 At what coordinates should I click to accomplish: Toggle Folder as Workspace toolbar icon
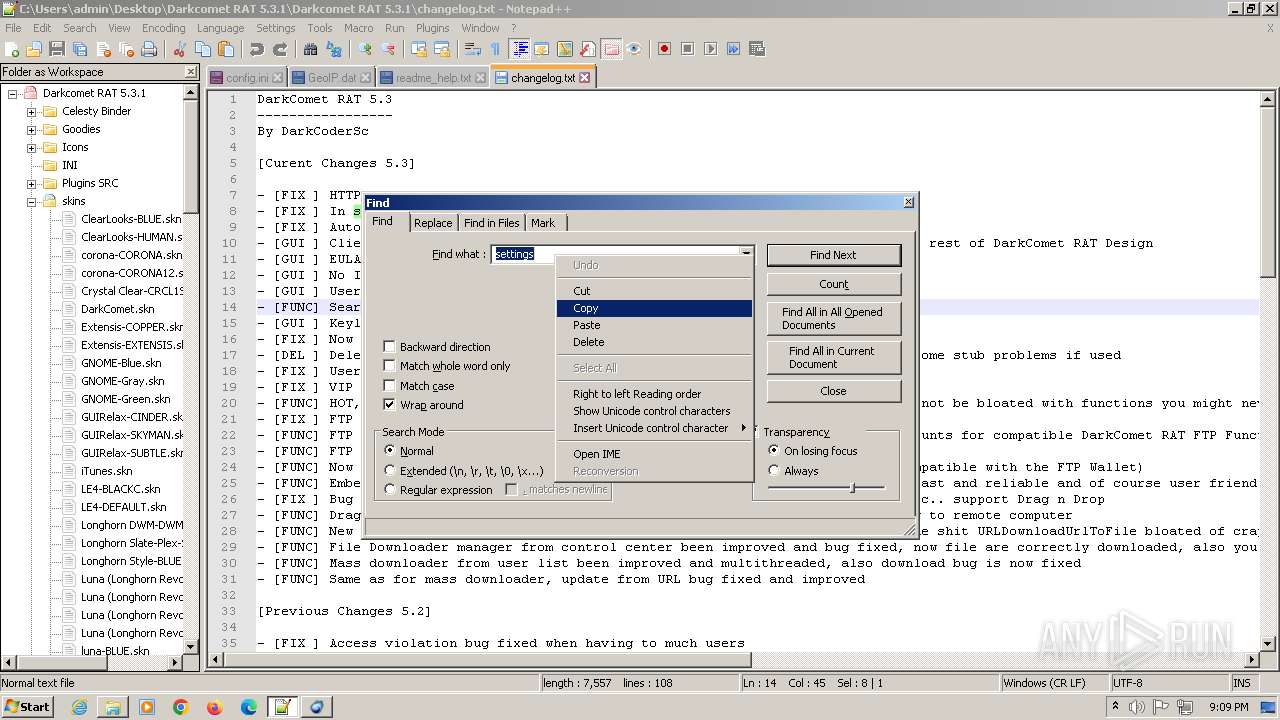pyautogui.click(x=611, y=49)
